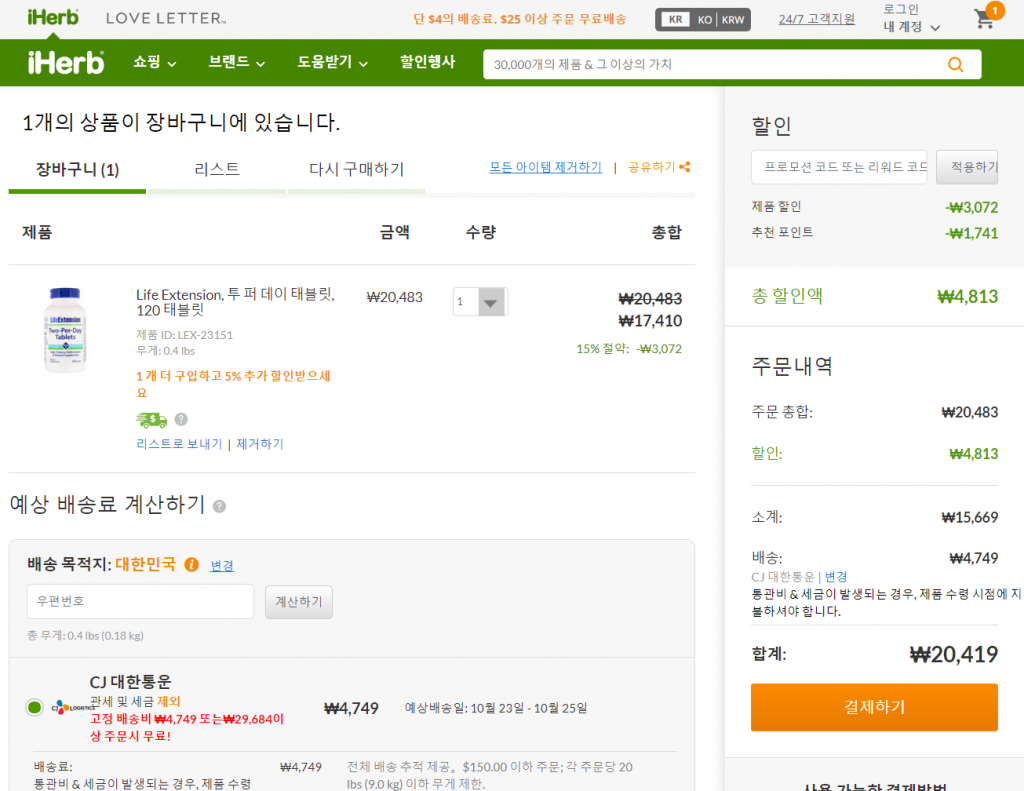Select the CJ 대한통운 shipping radio button
Screen dimensions: 1024x791
click(x=35, y=707)
